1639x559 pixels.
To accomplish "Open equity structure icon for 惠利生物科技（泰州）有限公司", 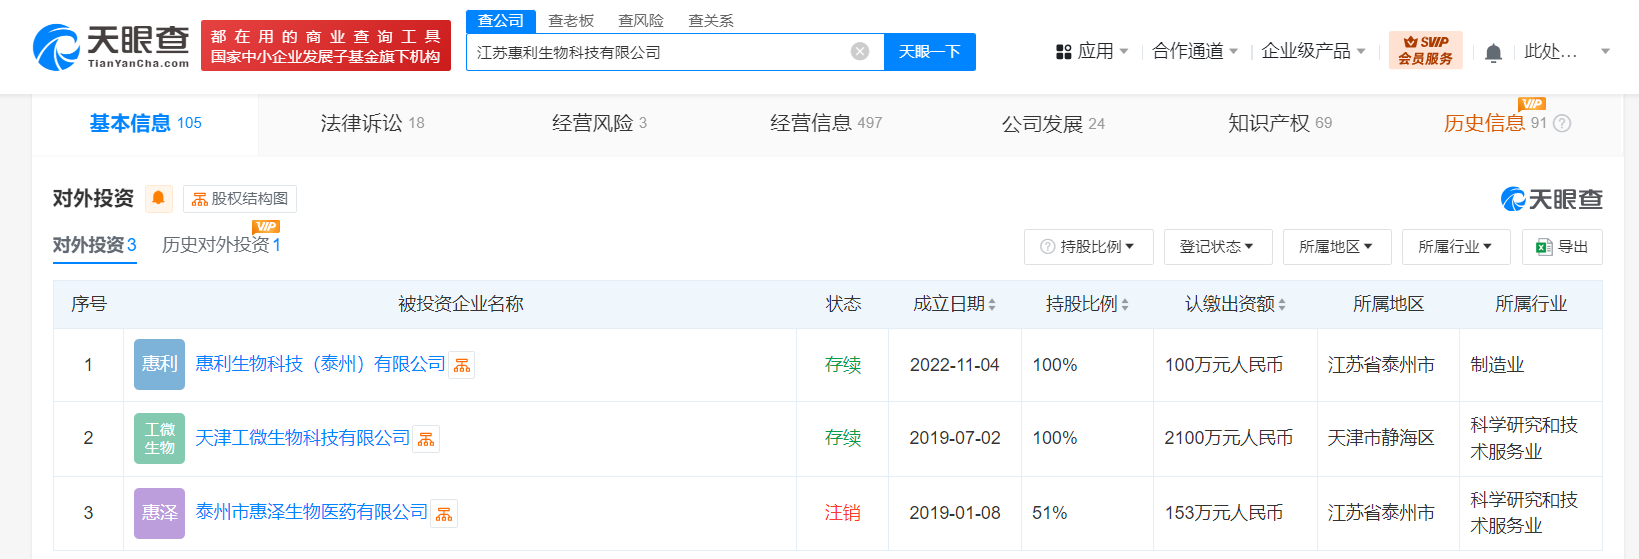I will 462,366.
